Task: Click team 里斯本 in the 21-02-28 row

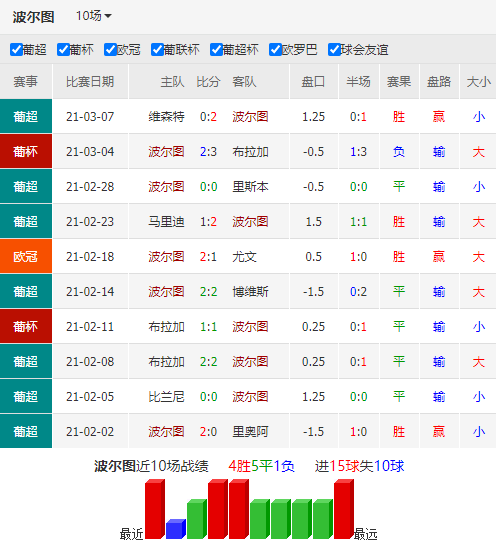Action: coord(250,187)
